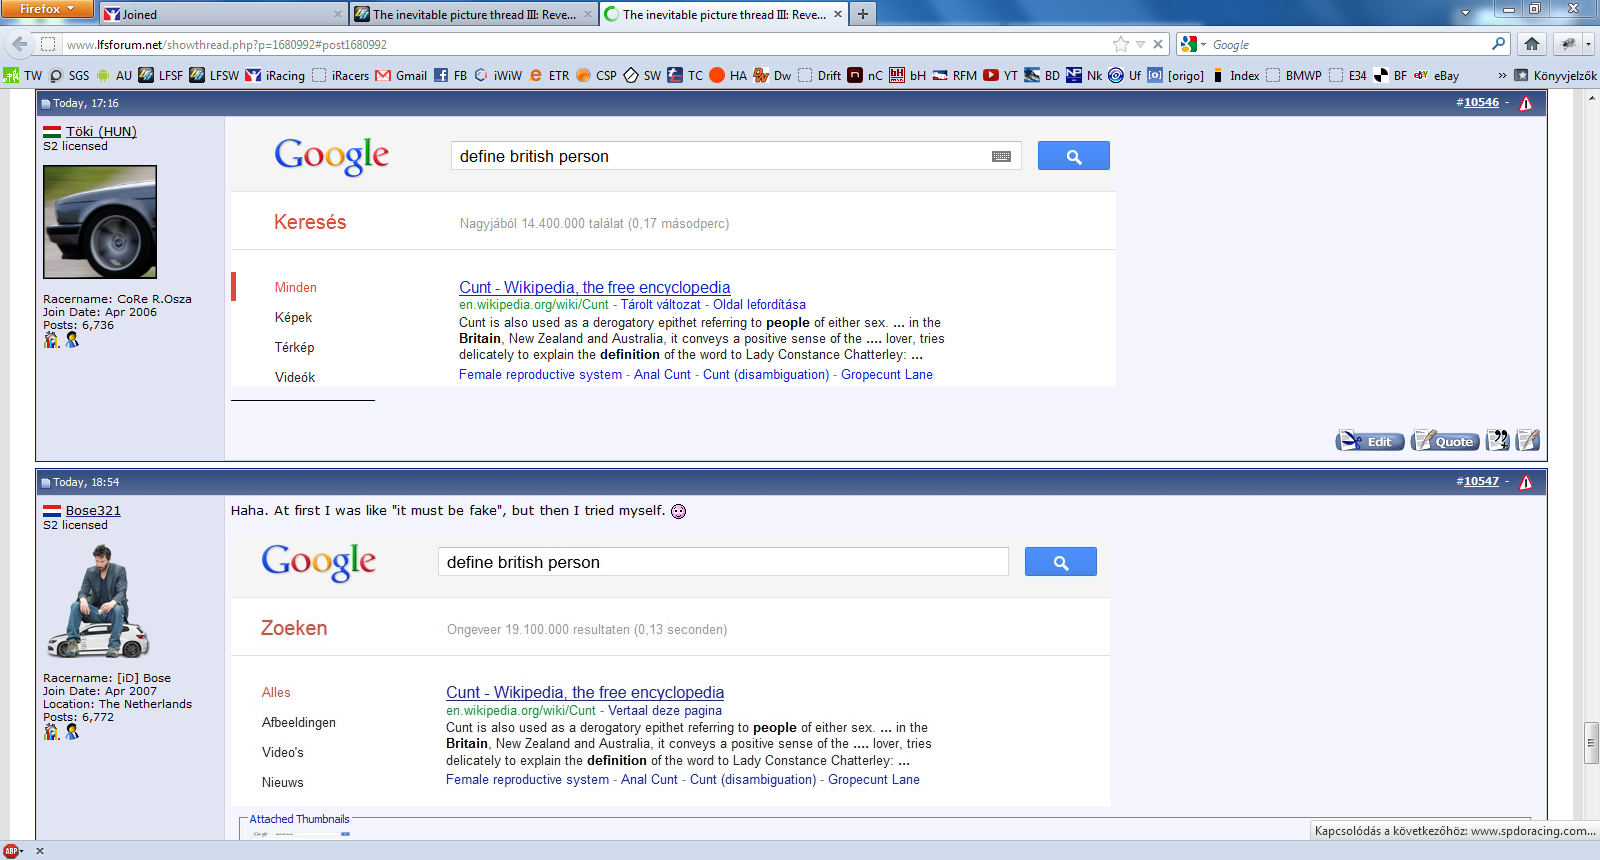Image resolution: width=1600 pixels, height=860 pixels.
Task: Click the first small icon under Bose321's post count
Action: (x=52, y=732)
